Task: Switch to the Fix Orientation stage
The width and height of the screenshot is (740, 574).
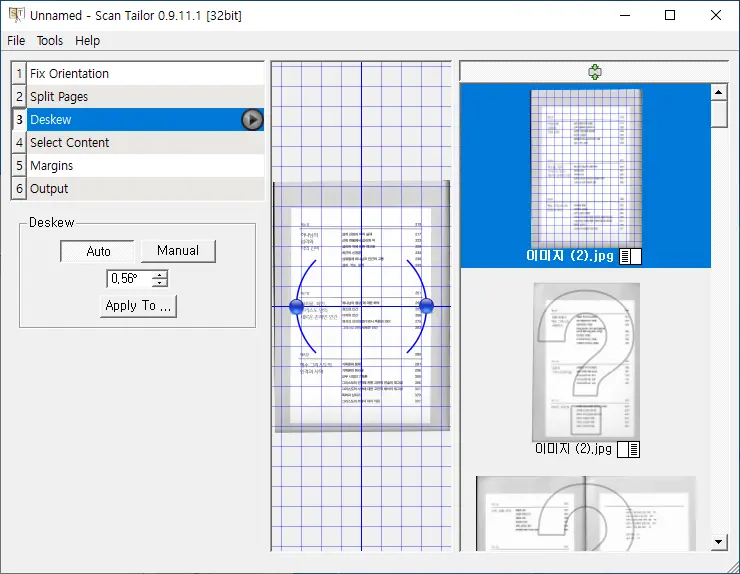Action: [x=70, y=74]
